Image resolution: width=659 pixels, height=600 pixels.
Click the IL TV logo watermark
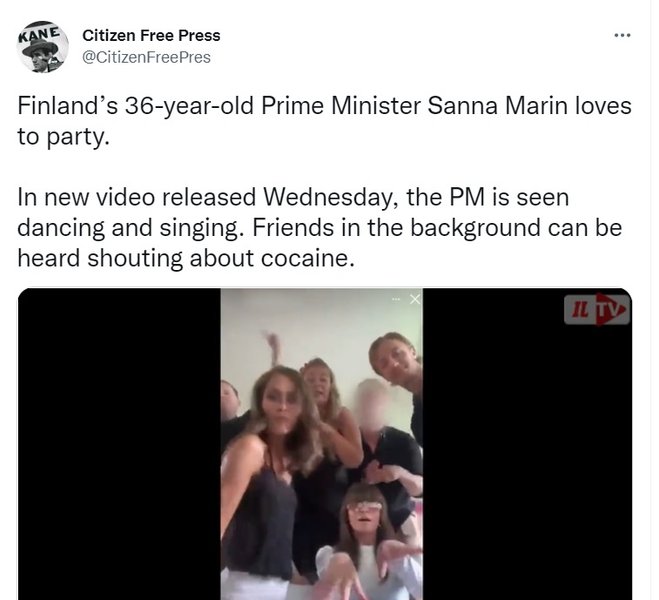click(596, 310)
